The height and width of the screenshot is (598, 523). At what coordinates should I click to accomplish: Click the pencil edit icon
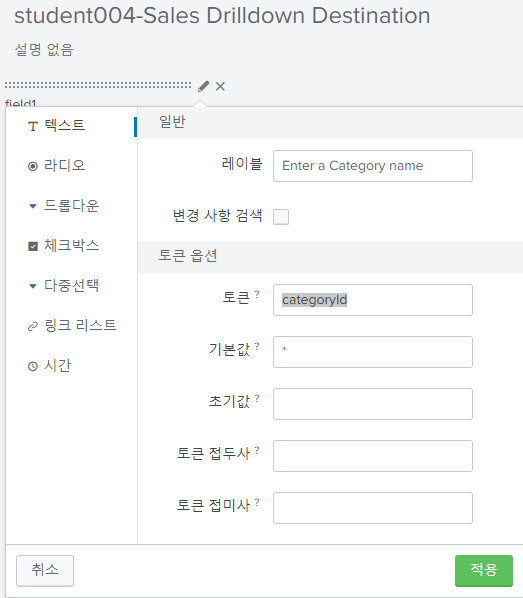(203, 86)
